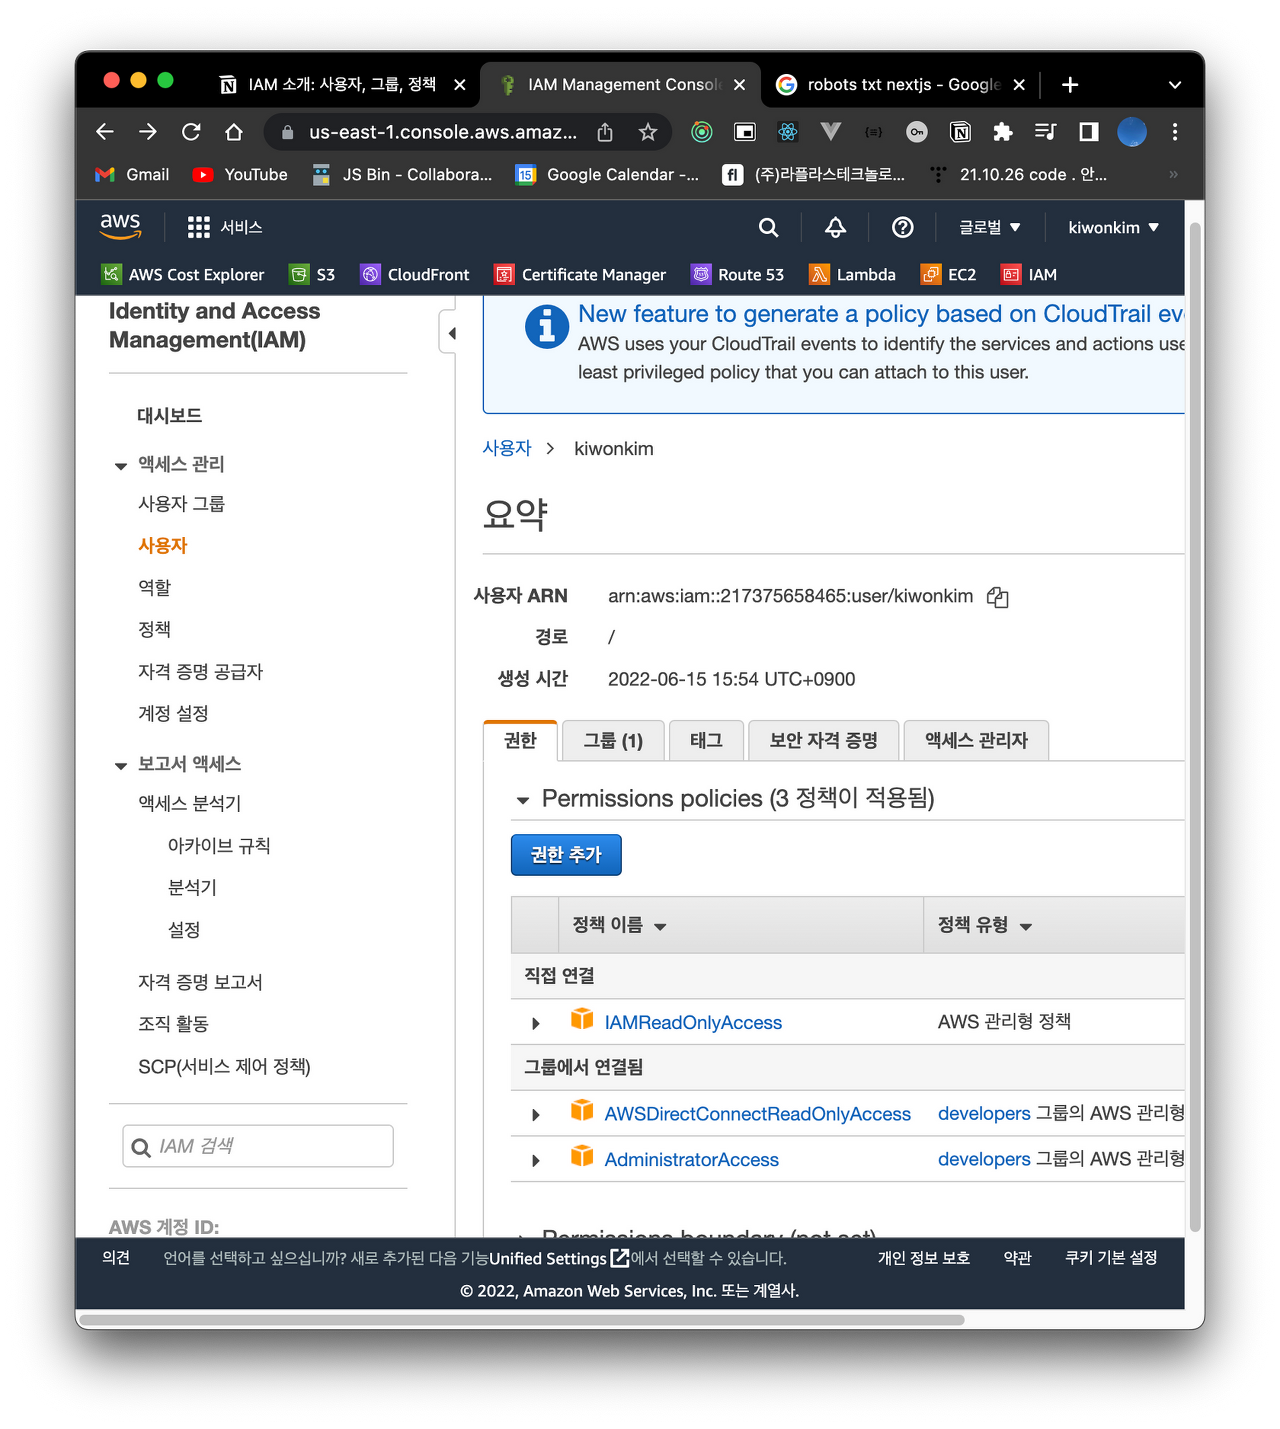This screenshot has width=1280, height=1429.
Task: Open the extensions puzzle piece icon
Action: click(1002, 132)
